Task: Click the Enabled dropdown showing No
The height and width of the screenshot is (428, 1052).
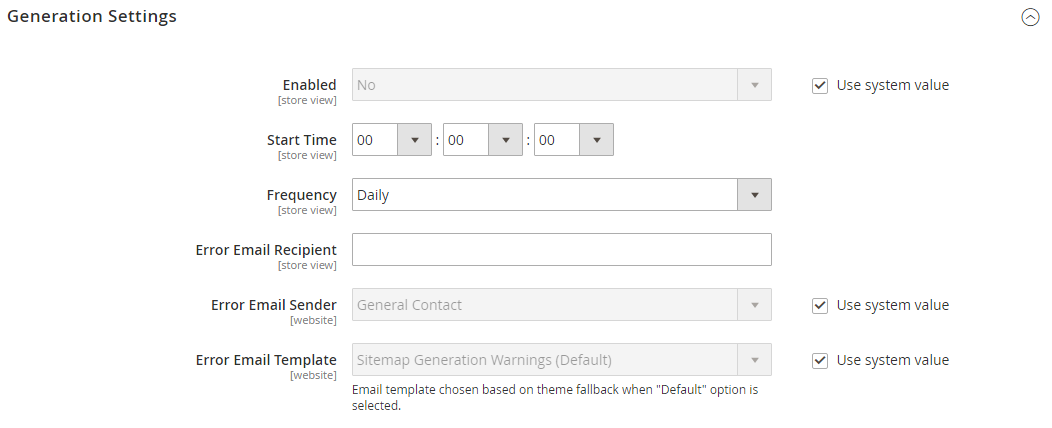Action: coord(545,85)
